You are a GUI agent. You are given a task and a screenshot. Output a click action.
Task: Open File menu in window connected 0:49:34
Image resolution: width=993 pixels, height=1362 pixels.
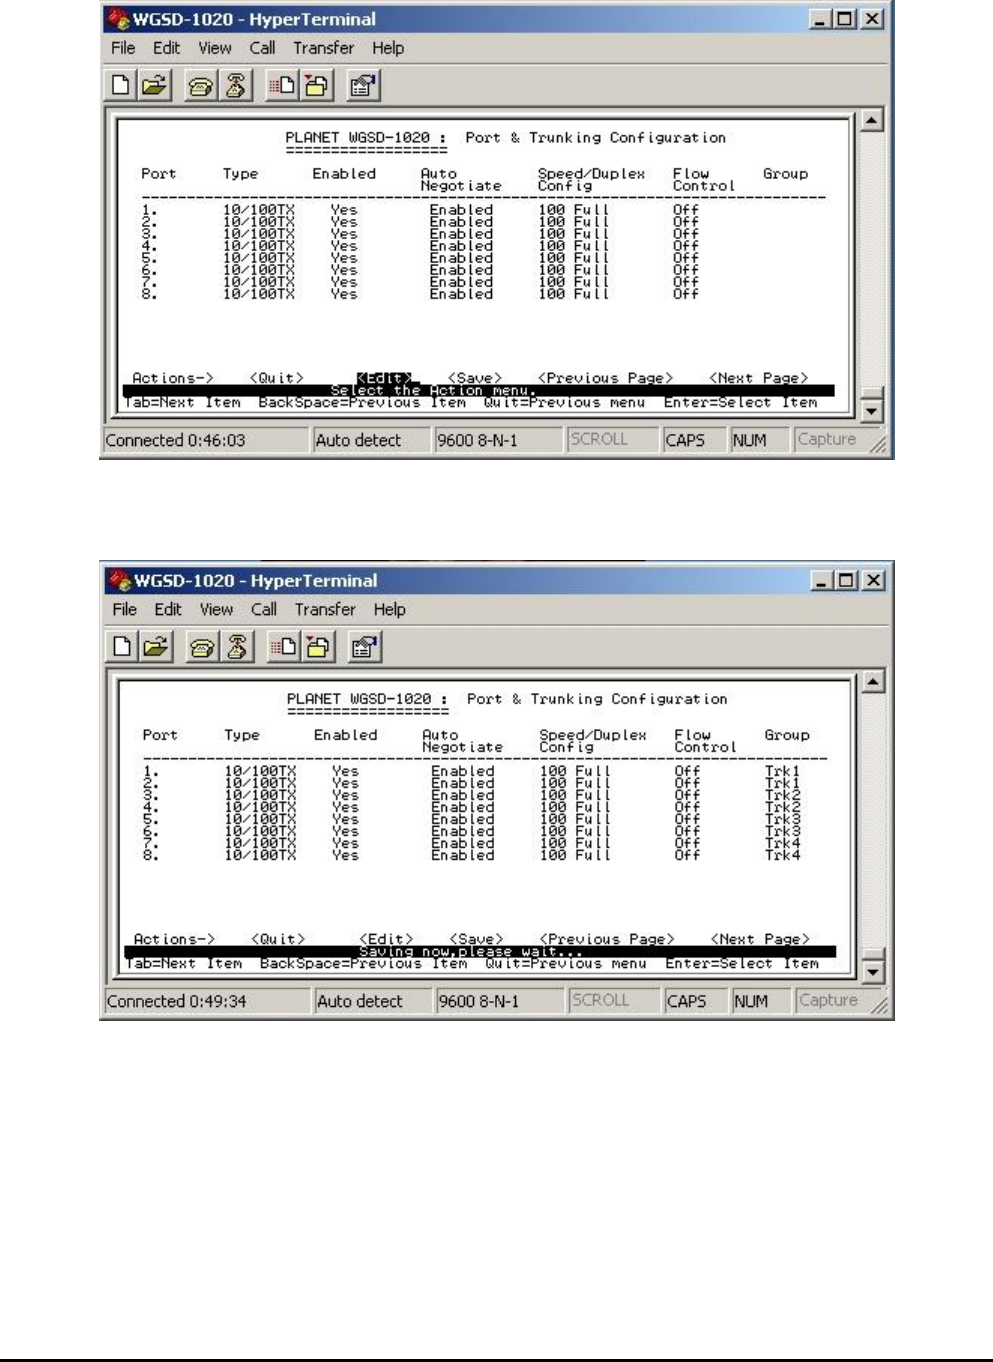coord(125,609)
